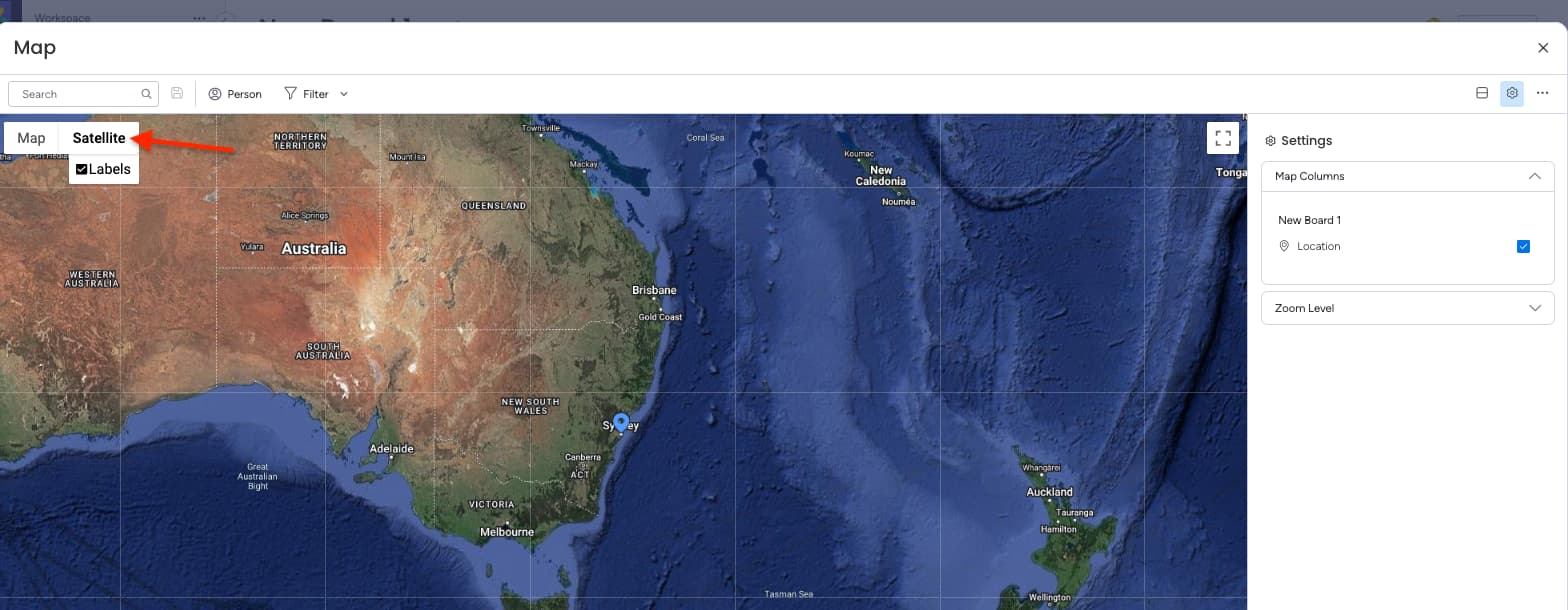
Task: Switch to the Satellite view tab
Action: 99,138
